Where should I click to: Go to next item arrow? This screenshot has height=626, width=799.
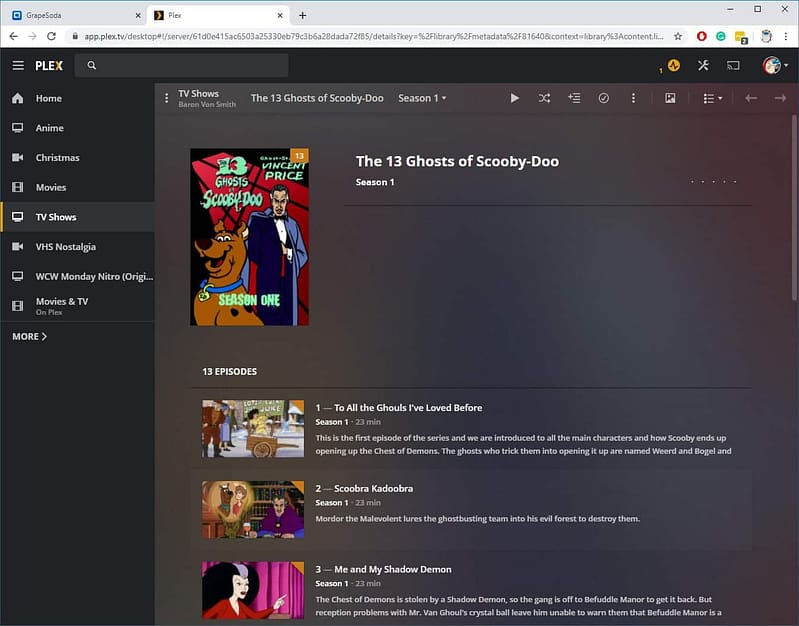[780, 98]
